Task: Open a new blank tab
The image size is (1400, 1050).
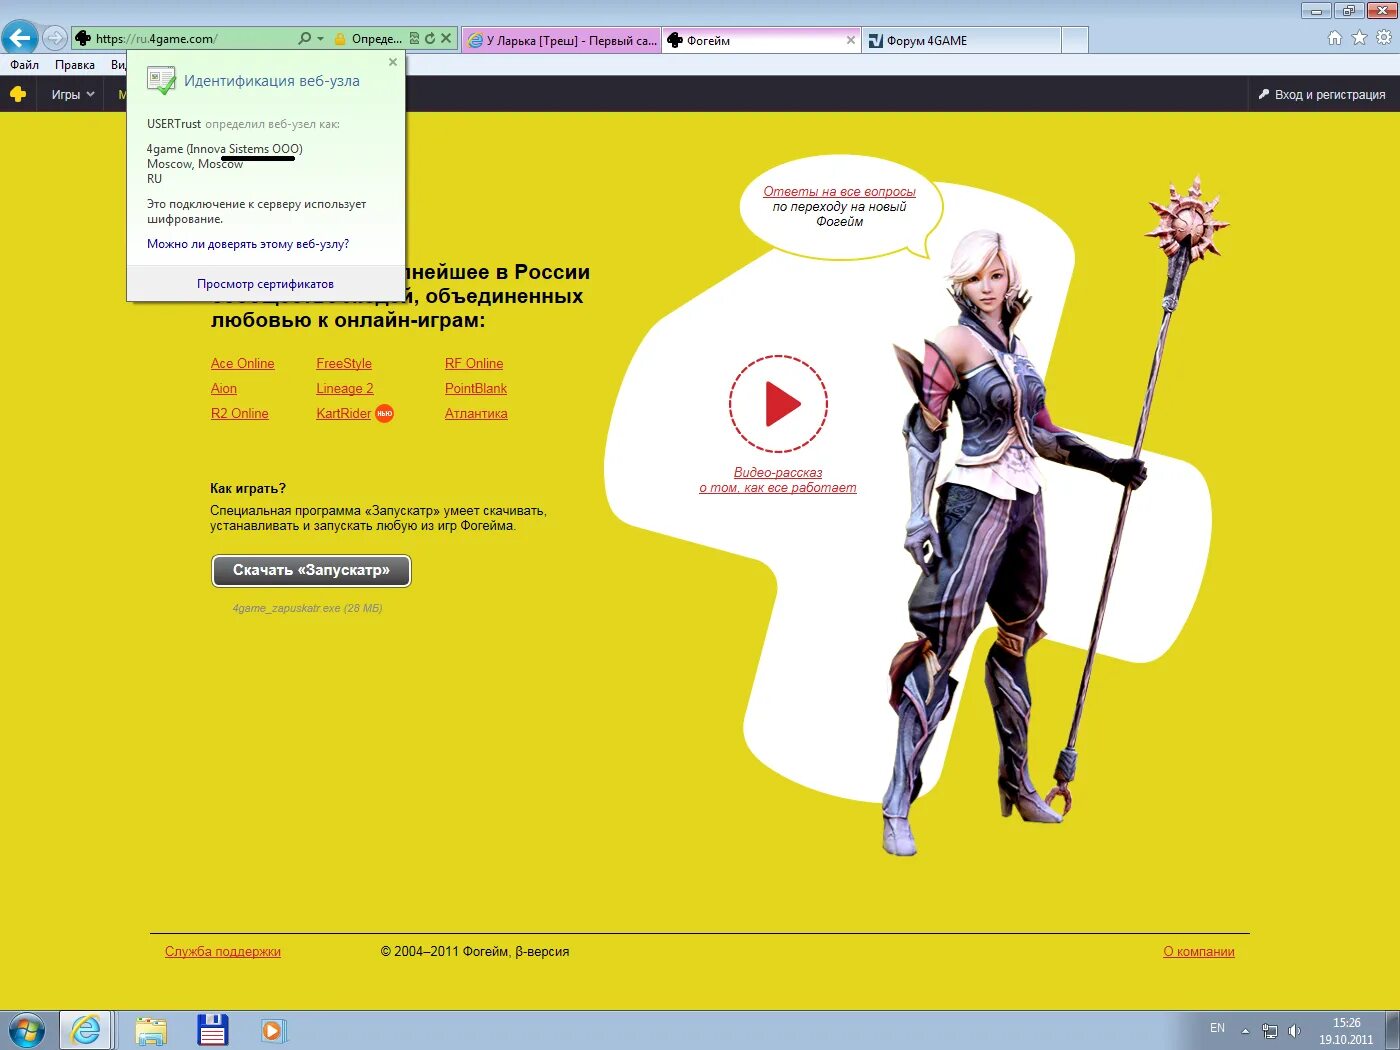Action: coord(1074,40)
